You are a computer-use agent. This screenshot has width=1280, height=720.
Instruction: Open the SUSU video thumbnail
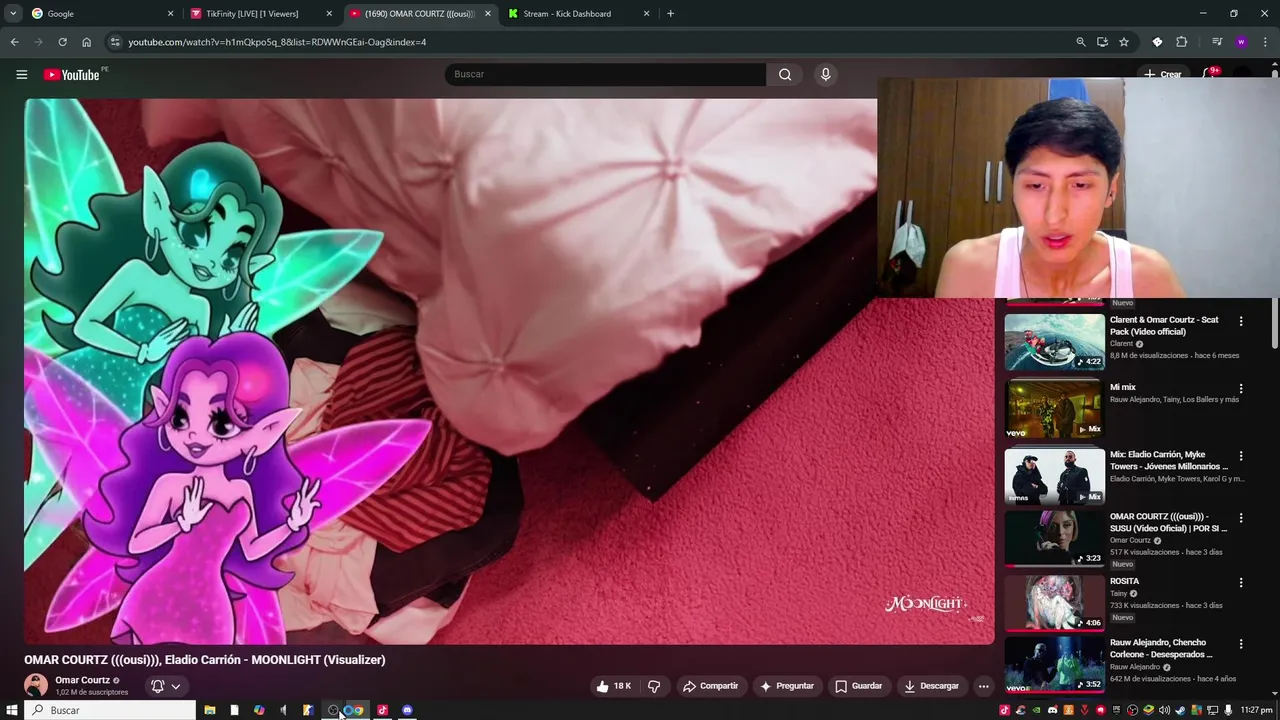pos(1054,538)
